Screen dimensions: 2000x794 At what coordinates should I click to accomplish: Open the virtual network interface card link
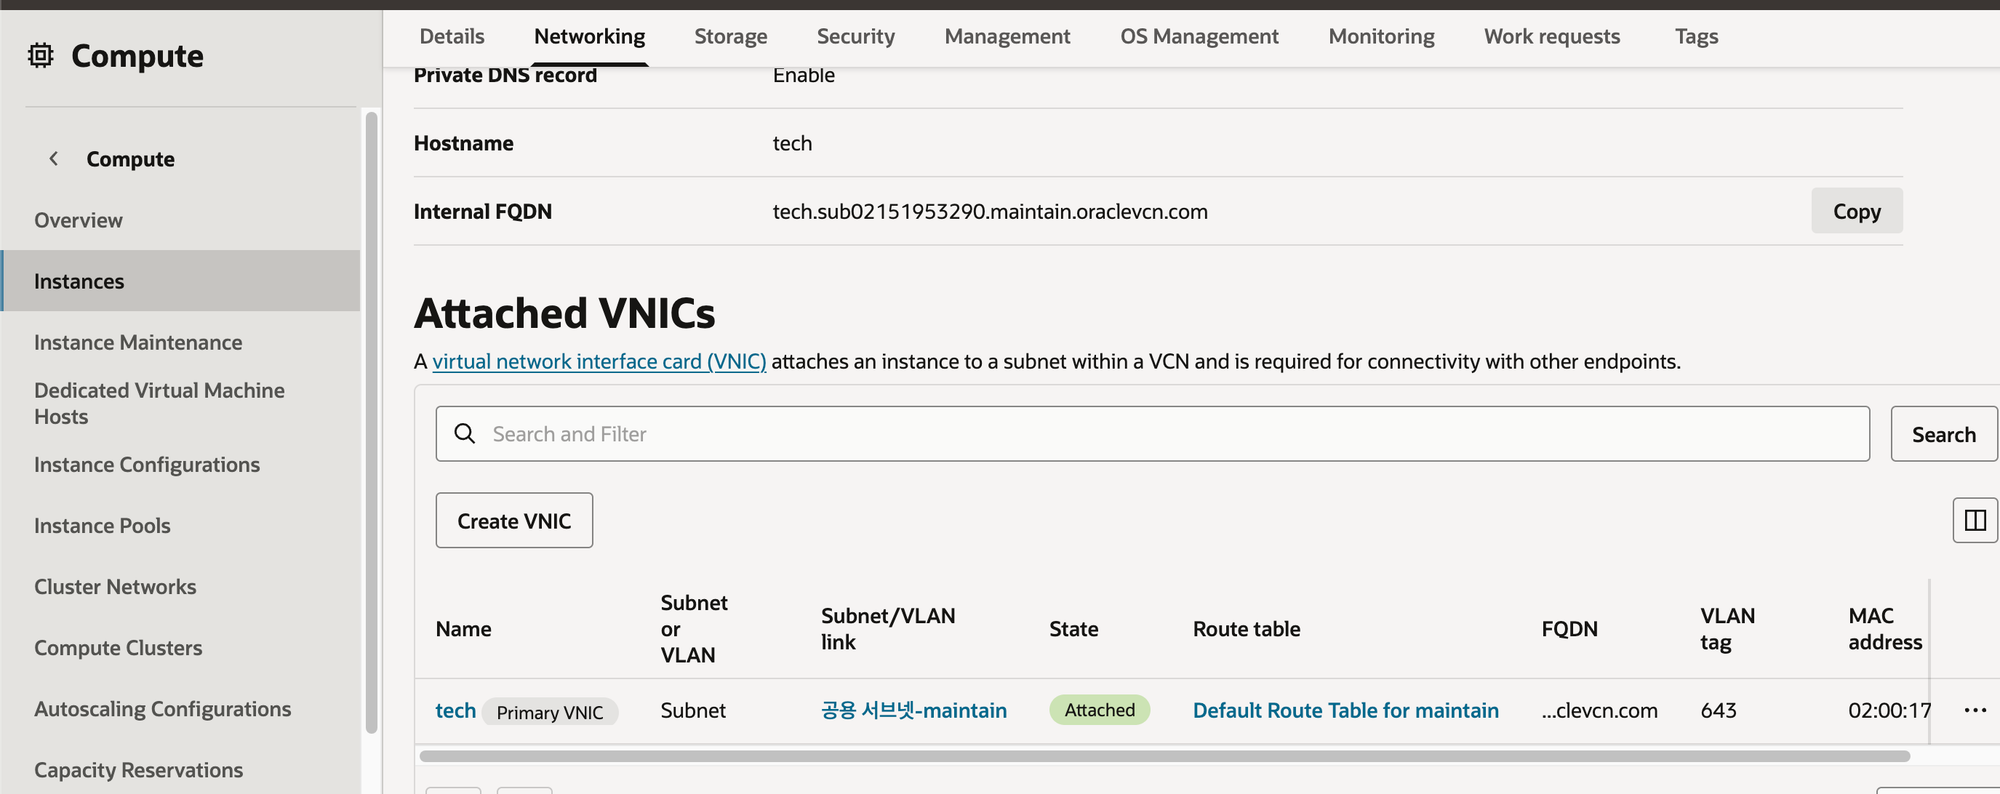pyautogui.click(x=599, y=362)
